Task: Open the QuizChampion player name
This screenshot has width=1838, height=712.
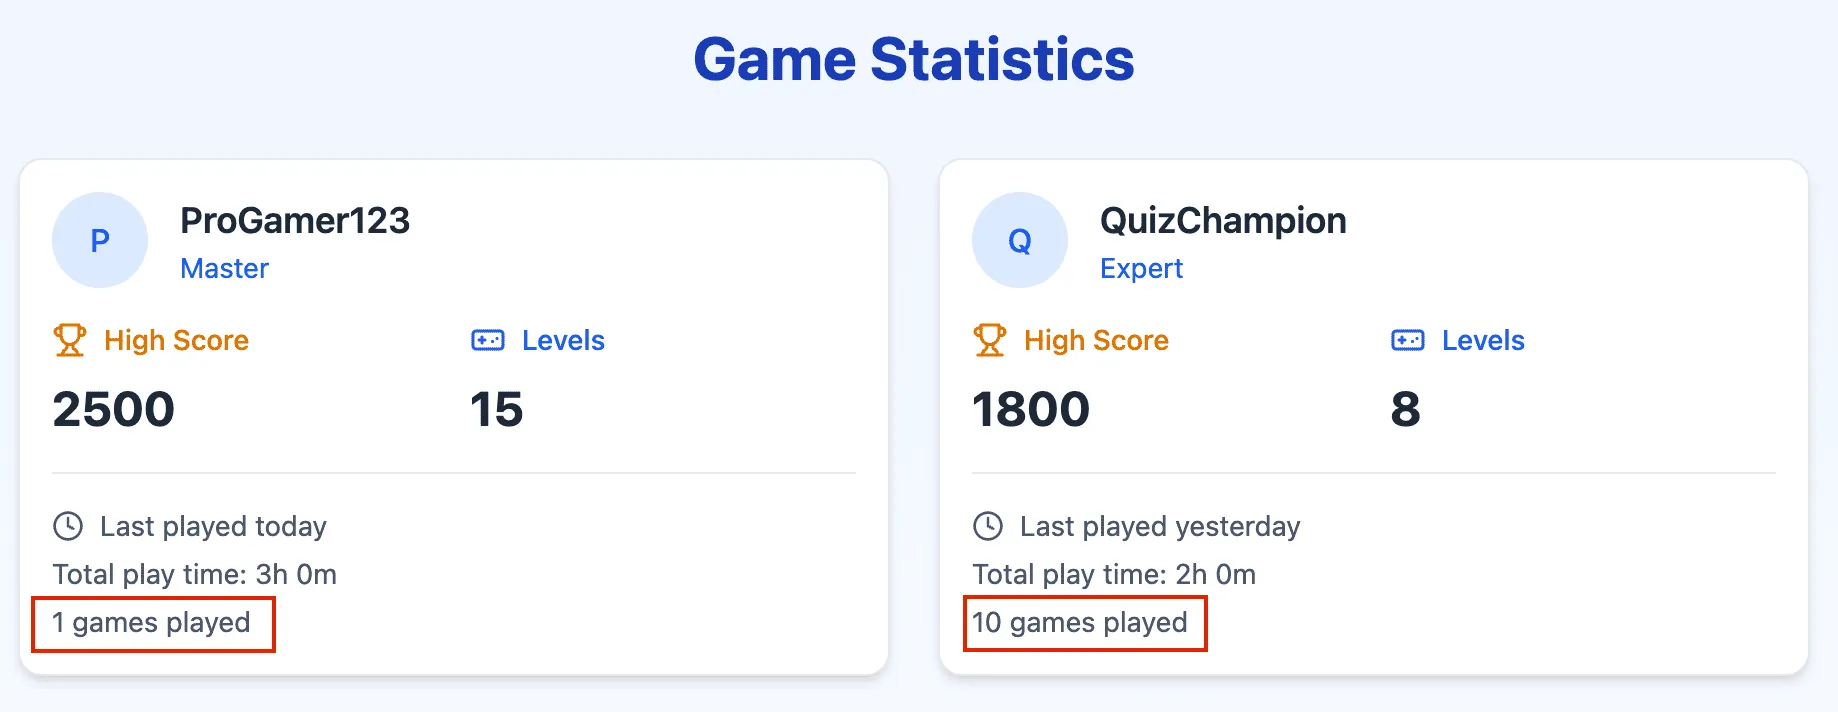Action: (x=1223, y=220)
